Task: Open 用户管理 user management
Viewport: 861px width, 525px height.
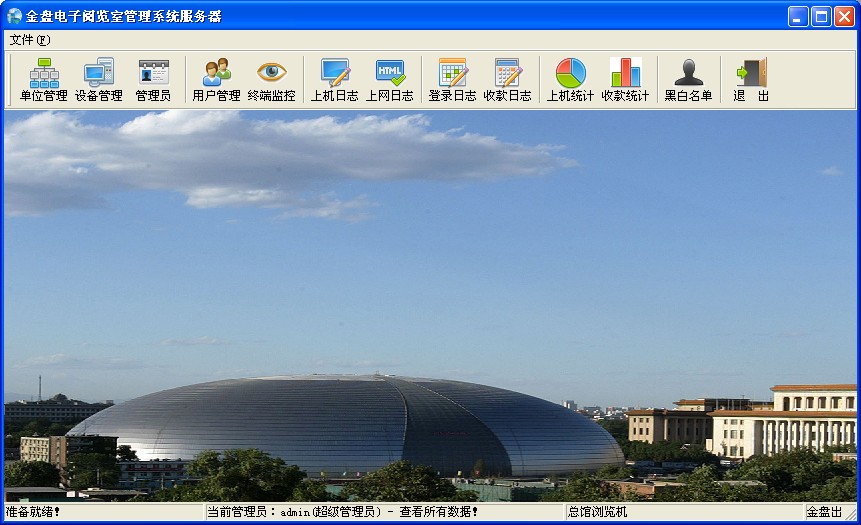Action: coord(216,80)
